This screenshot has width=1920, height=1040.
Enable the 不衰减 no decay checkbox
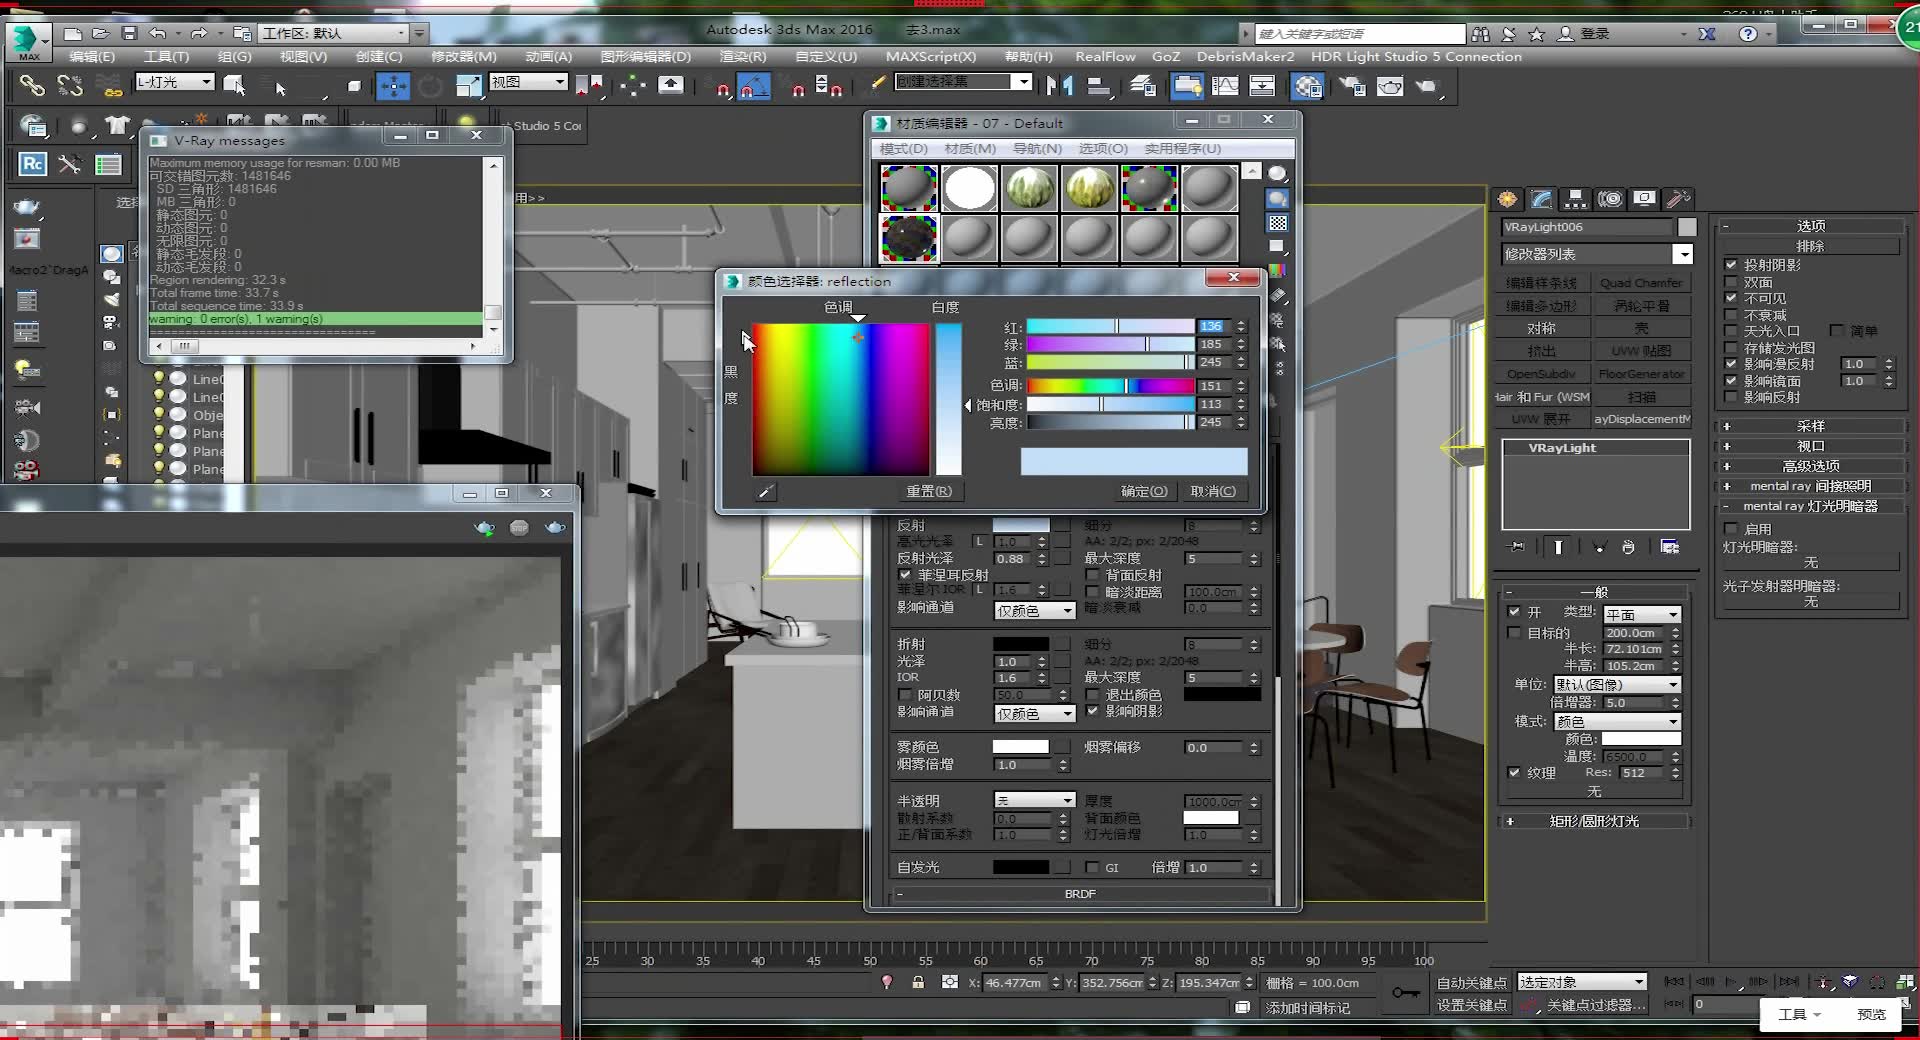(x=1731, y=315)
